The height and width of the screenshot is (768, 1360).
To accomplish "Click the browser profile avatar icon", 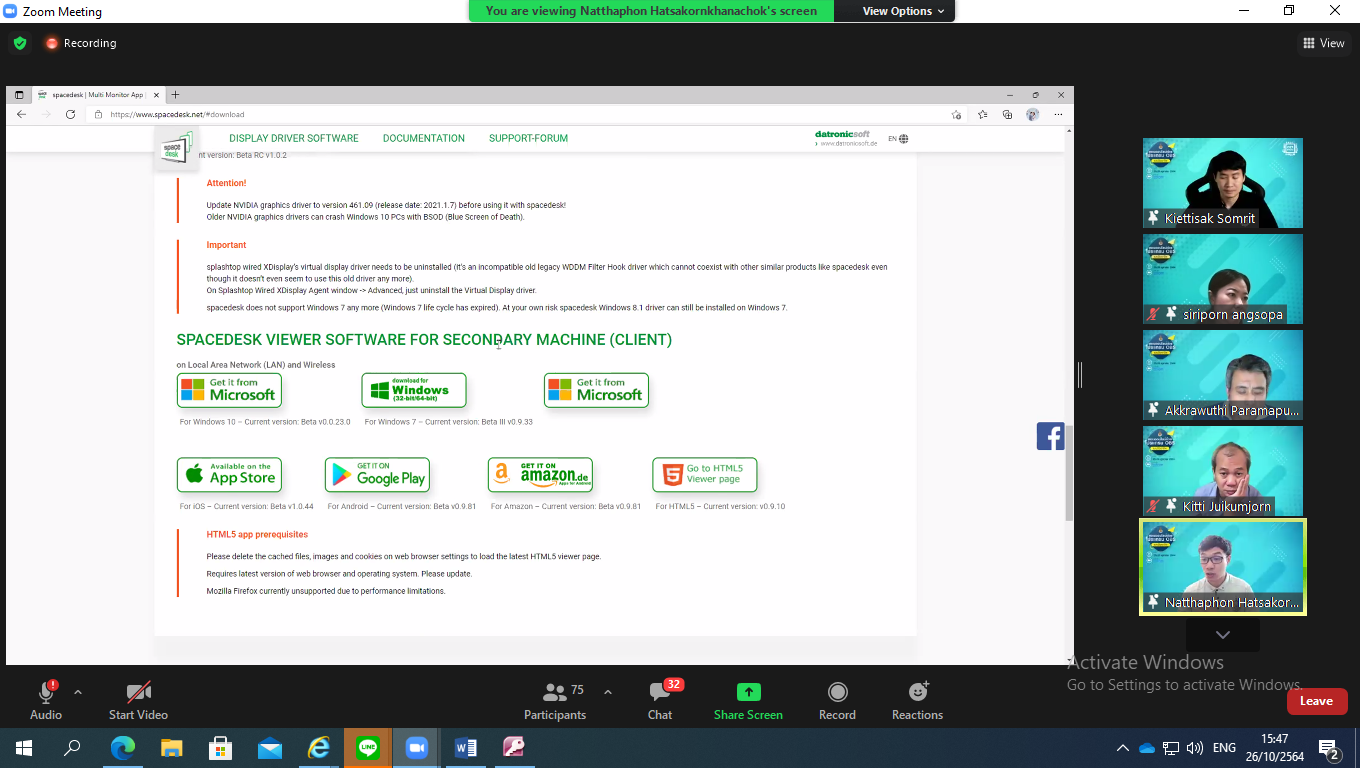I will (x=1033, y=114).
